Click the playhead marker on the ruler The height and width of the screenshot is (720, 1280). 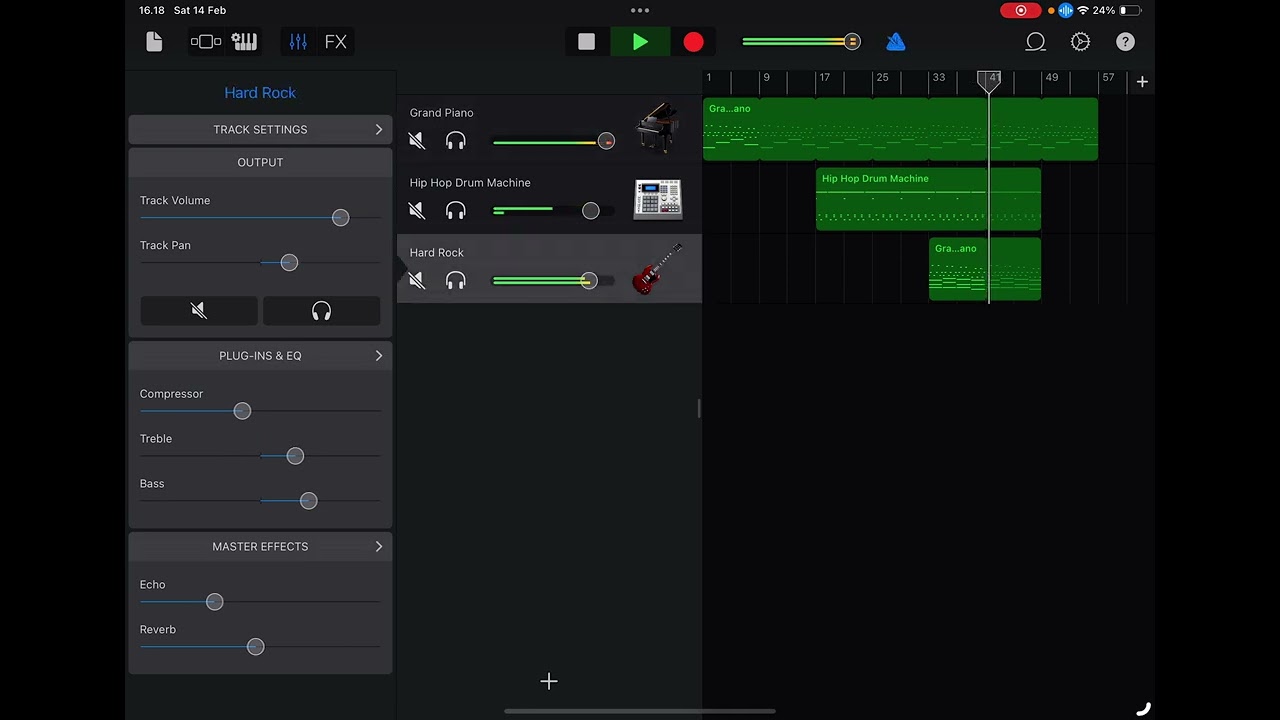coord(989,81)
